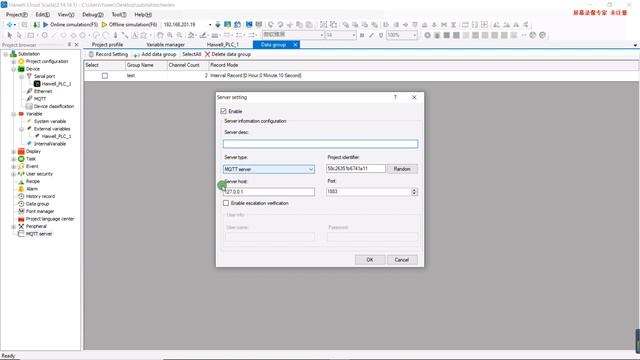Screen dimensions: 640x360
Task: Click the download to device arrow icon
Action: click(x=218, y=24)
